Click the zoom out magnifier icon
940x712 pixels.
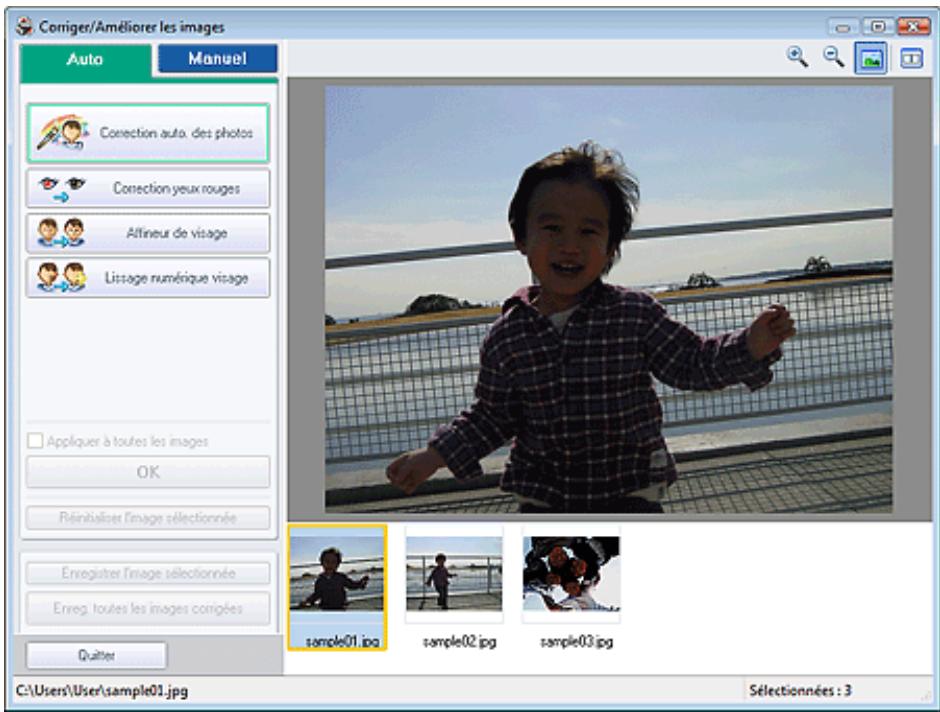click(833, 58)
